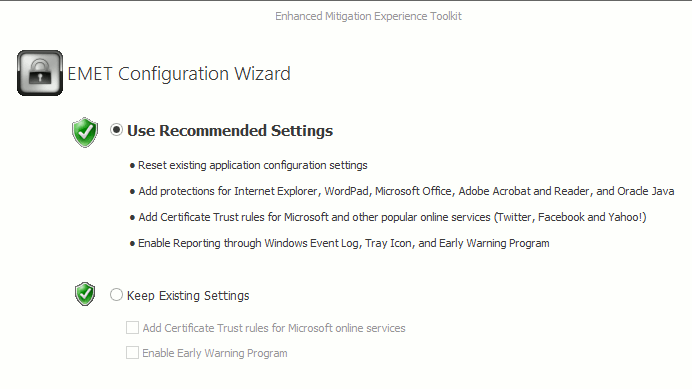This screenshot has height=389, width=692.
Task: Click the bullet dot before Add protections
Action: point(132,192)
